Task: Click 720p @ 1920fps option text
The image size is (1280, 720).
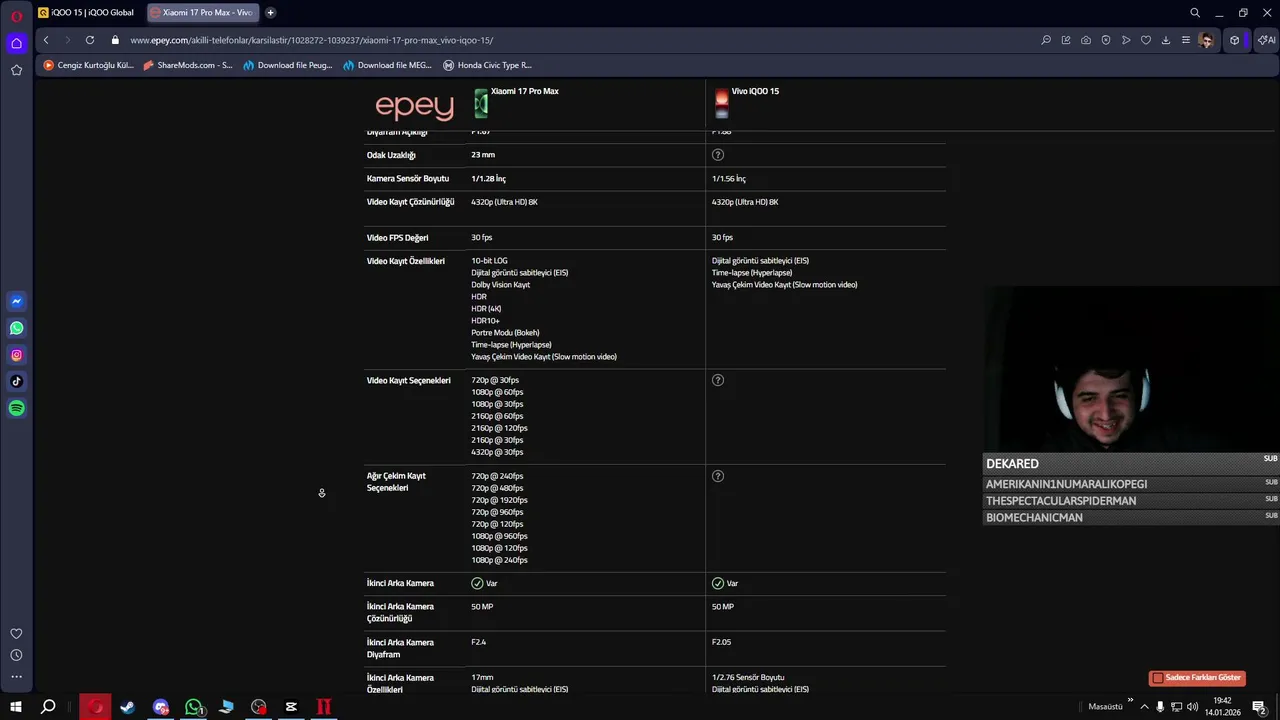Action: click(x=499, y=500)
